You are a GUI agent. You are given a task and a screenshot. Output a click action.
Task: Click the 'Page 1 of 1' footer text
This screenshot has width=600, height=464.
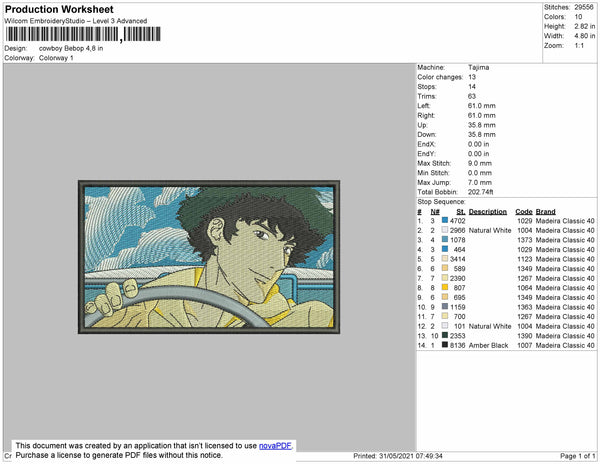pyautogui.click(x=578, y=456)
